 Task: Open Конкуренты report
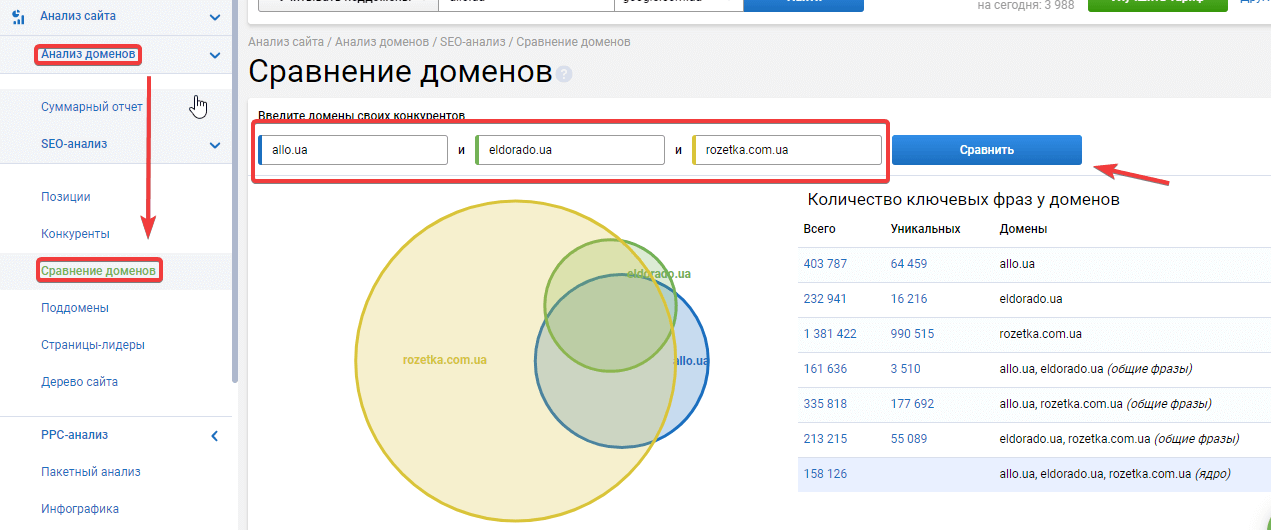(75, 234)
